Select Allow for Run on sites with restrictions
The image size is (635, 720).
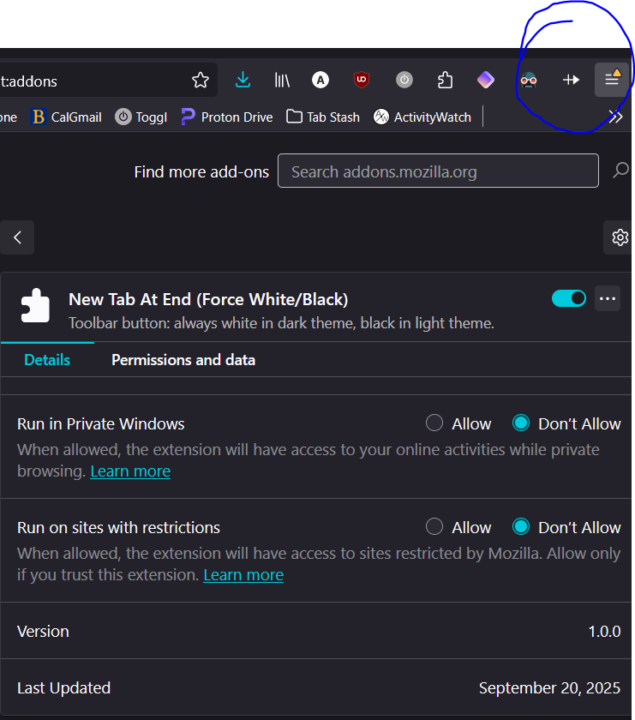(x=434, y=527)
